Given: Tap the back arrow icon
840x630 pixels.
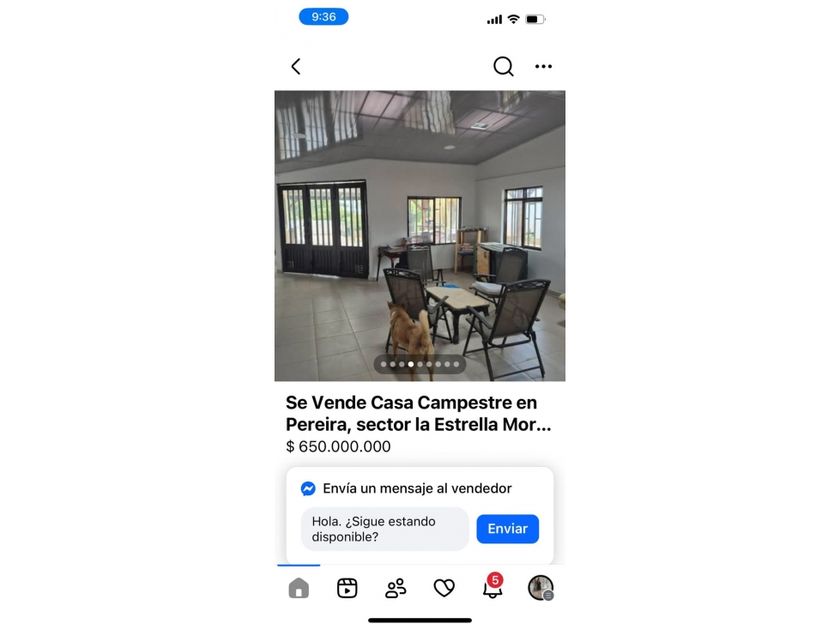Looking at the screenshot, I should coord(296,66).
